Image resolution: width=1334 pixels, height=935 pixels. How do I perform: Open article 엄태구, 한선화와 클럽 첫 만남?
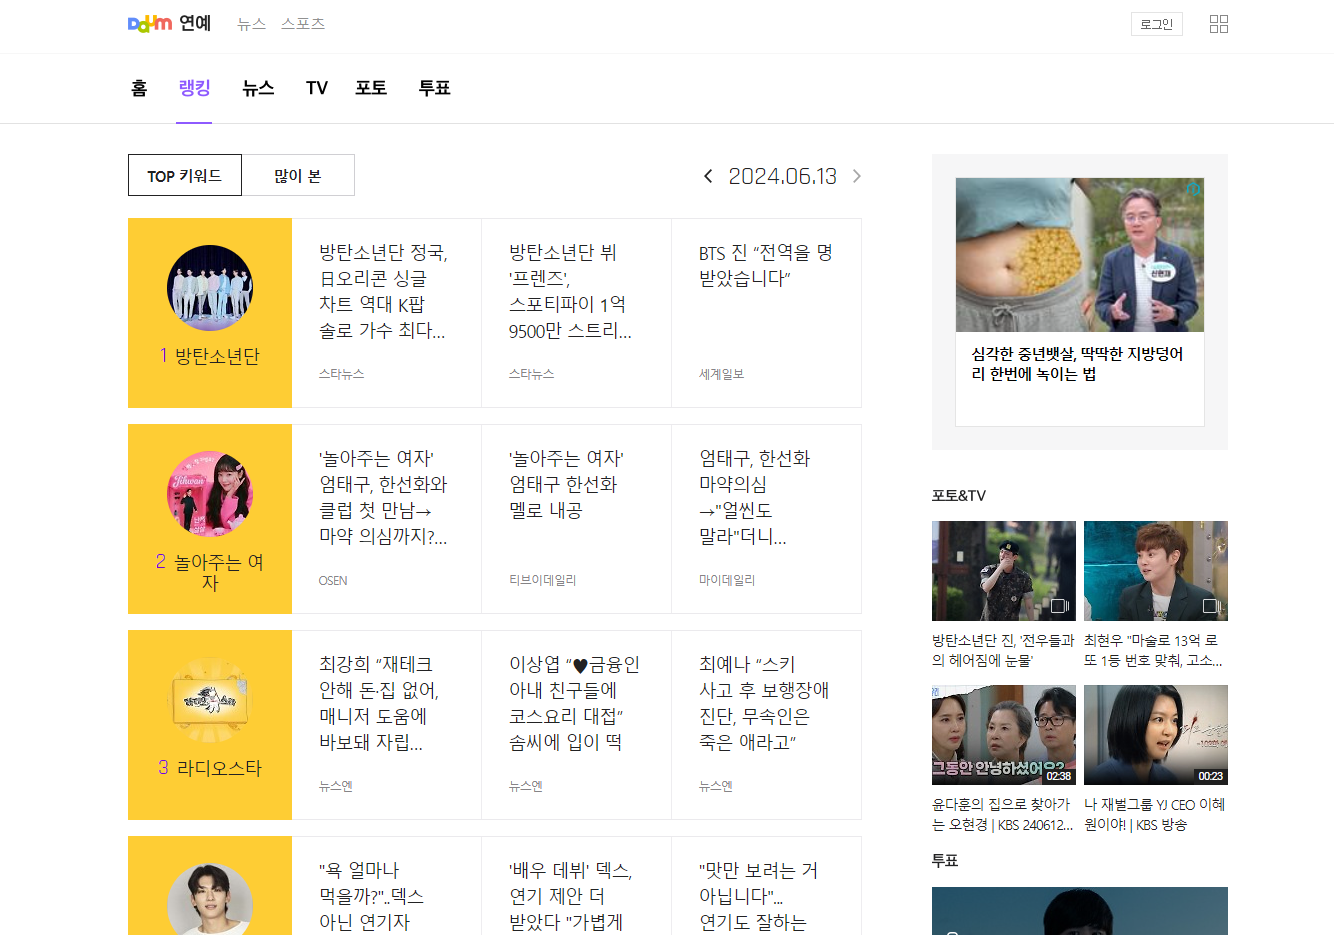click(384, 497)
